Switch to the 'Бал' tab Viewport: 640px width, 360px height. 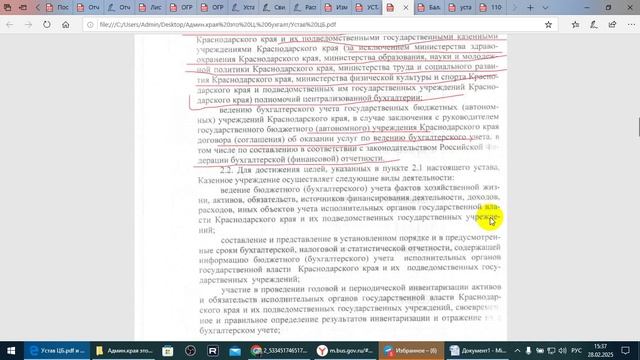tap(429, 7)
